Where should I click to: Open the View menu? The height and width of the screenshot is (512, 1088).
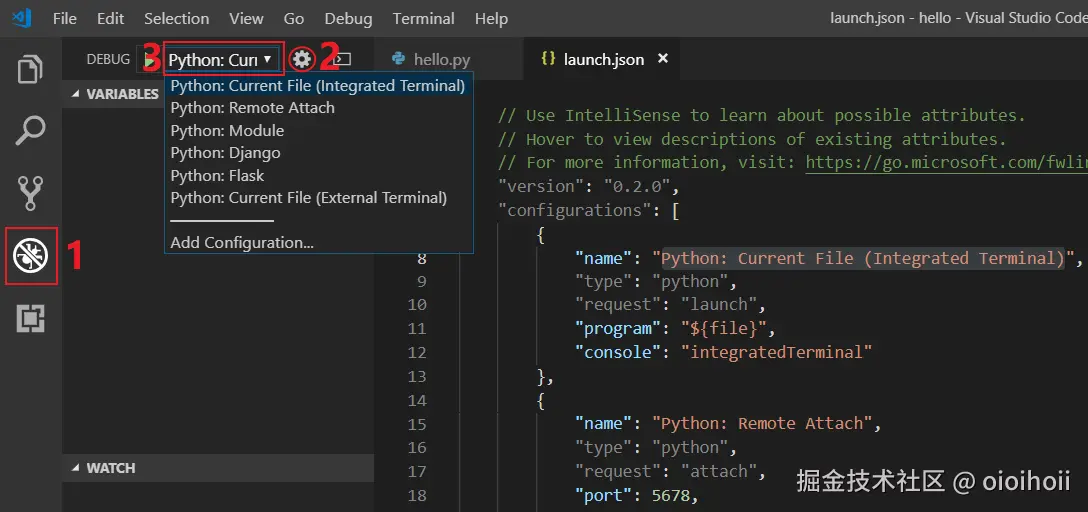pyautogui.click(x=246, y=19)
